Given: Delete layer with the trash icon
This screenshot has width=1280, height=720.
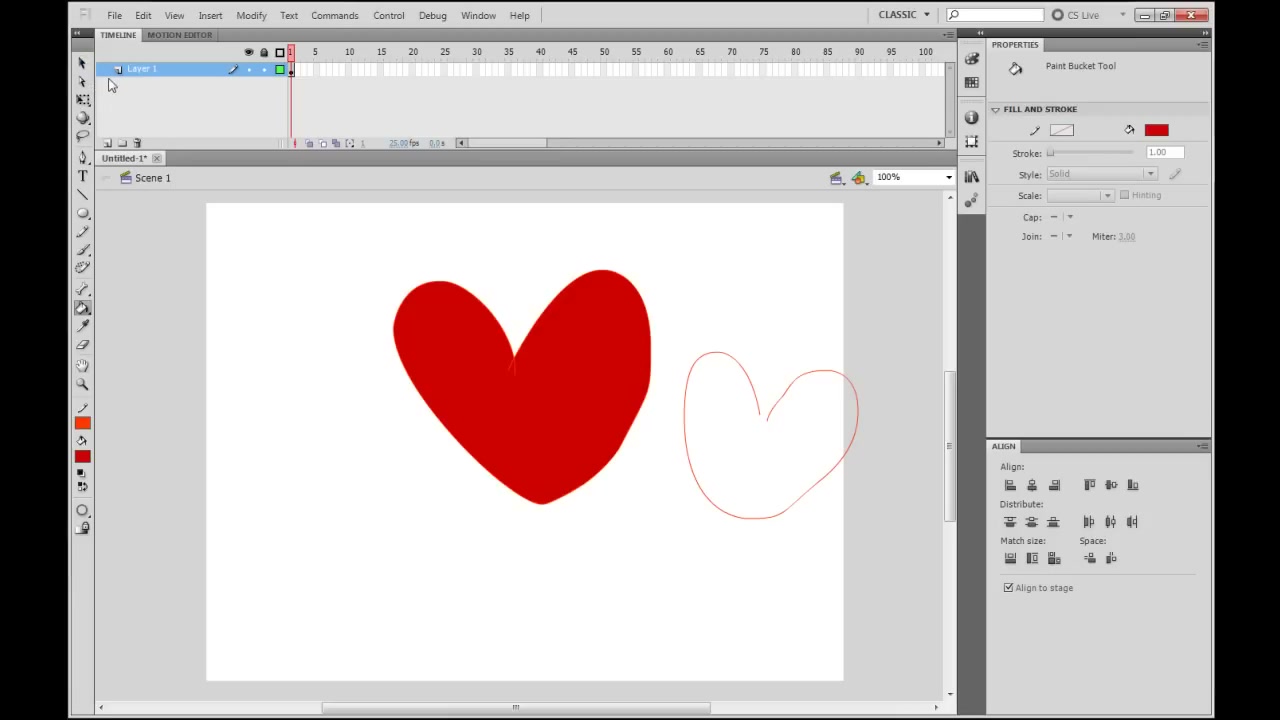Looking at the screenshot, I should click(137, 143).
